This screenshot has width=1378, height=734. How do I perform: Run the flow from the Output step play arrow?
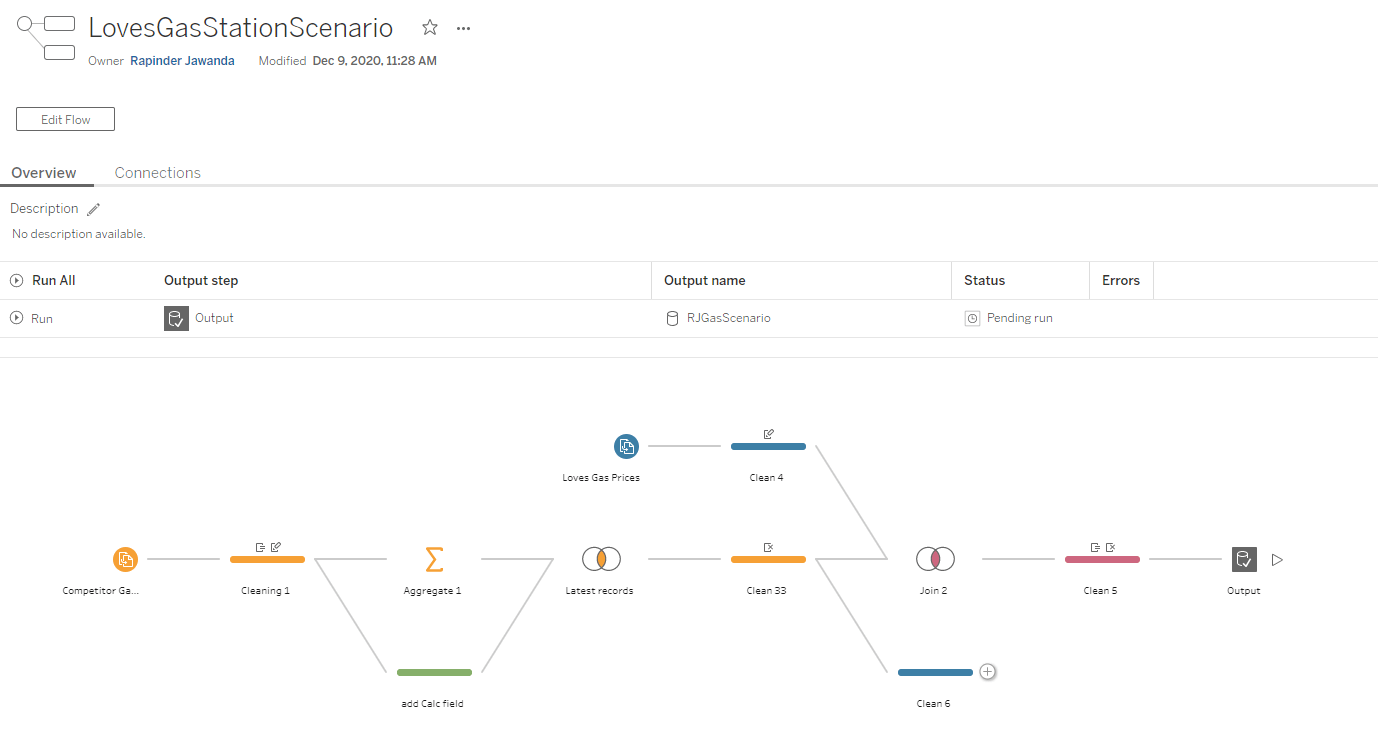[1277, 560]
